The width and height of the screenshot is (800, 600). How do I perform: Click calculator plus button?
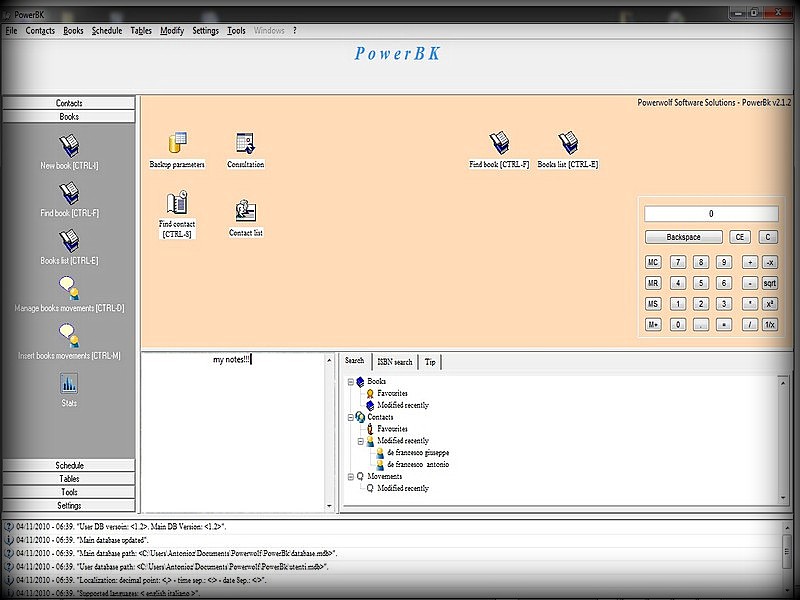point(749,262)
